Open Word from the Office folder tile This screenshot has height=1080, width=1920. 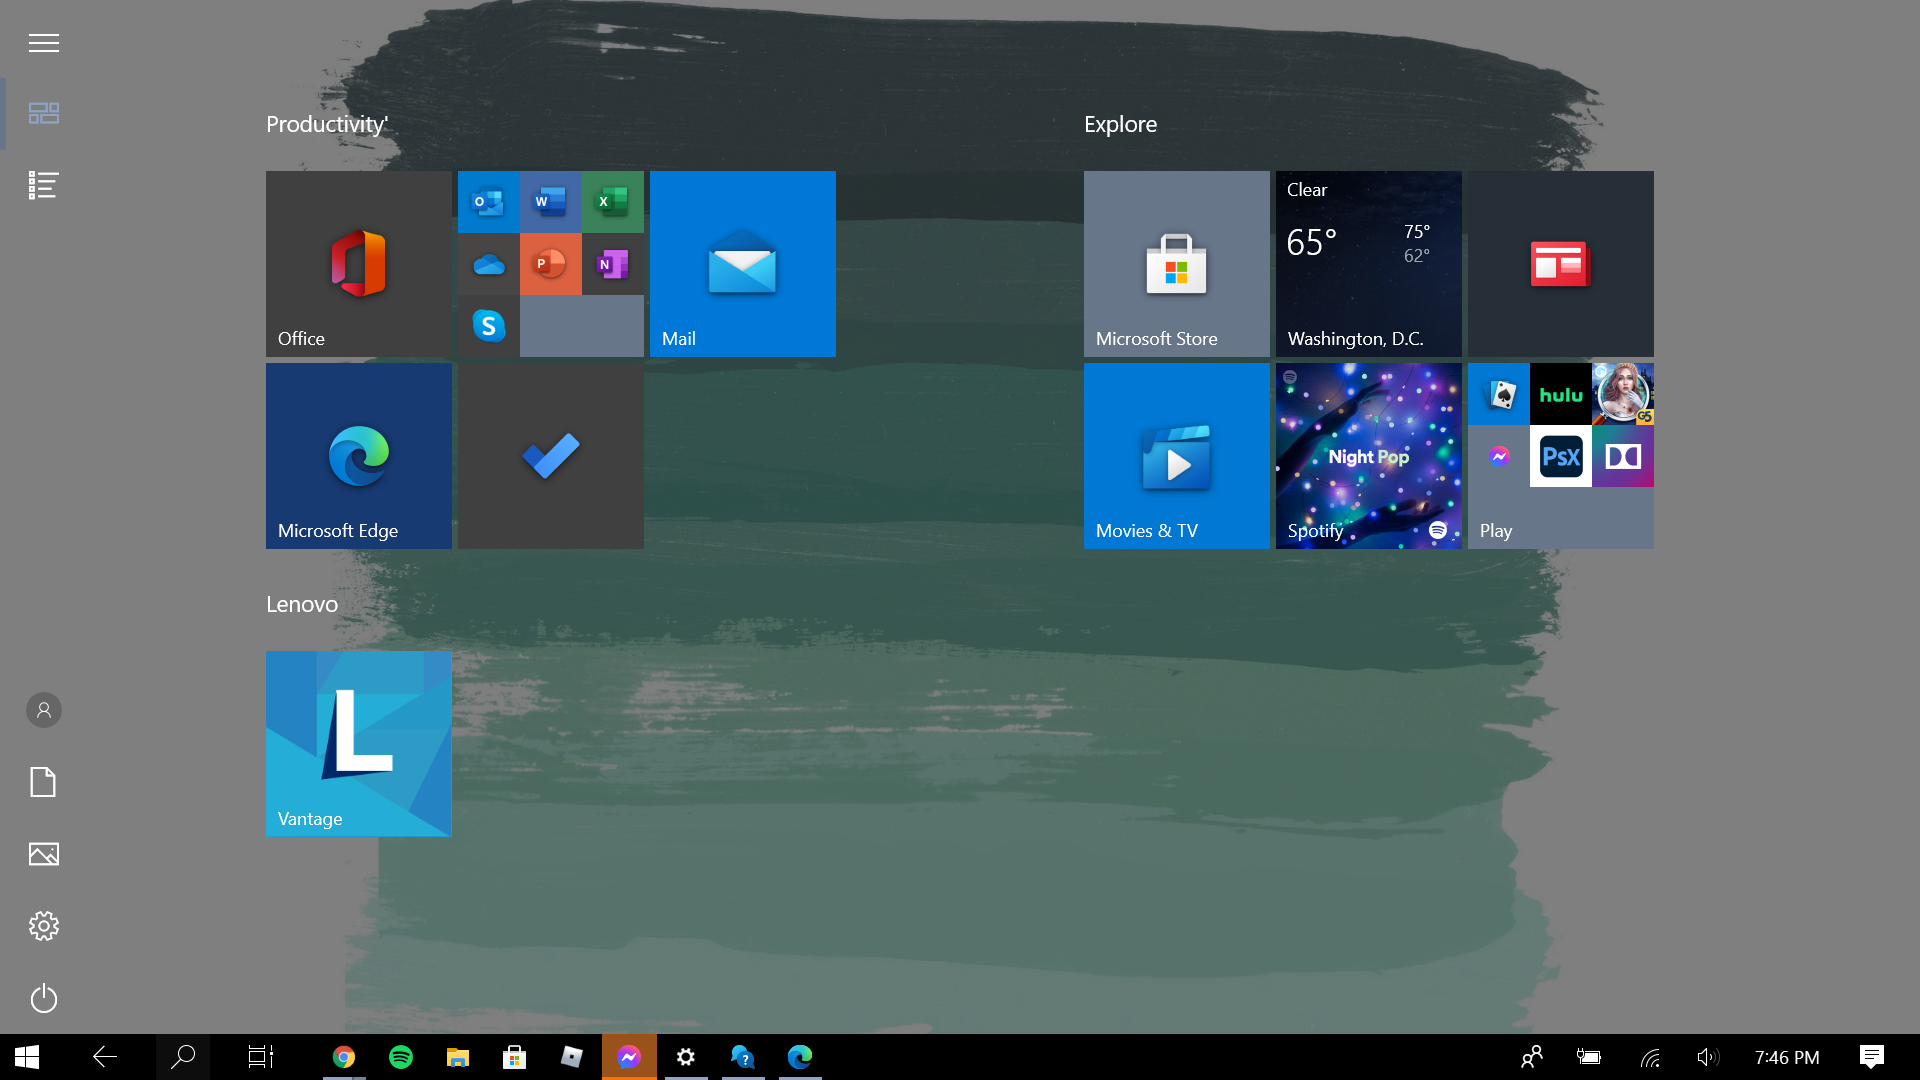(x=550, y=202)
